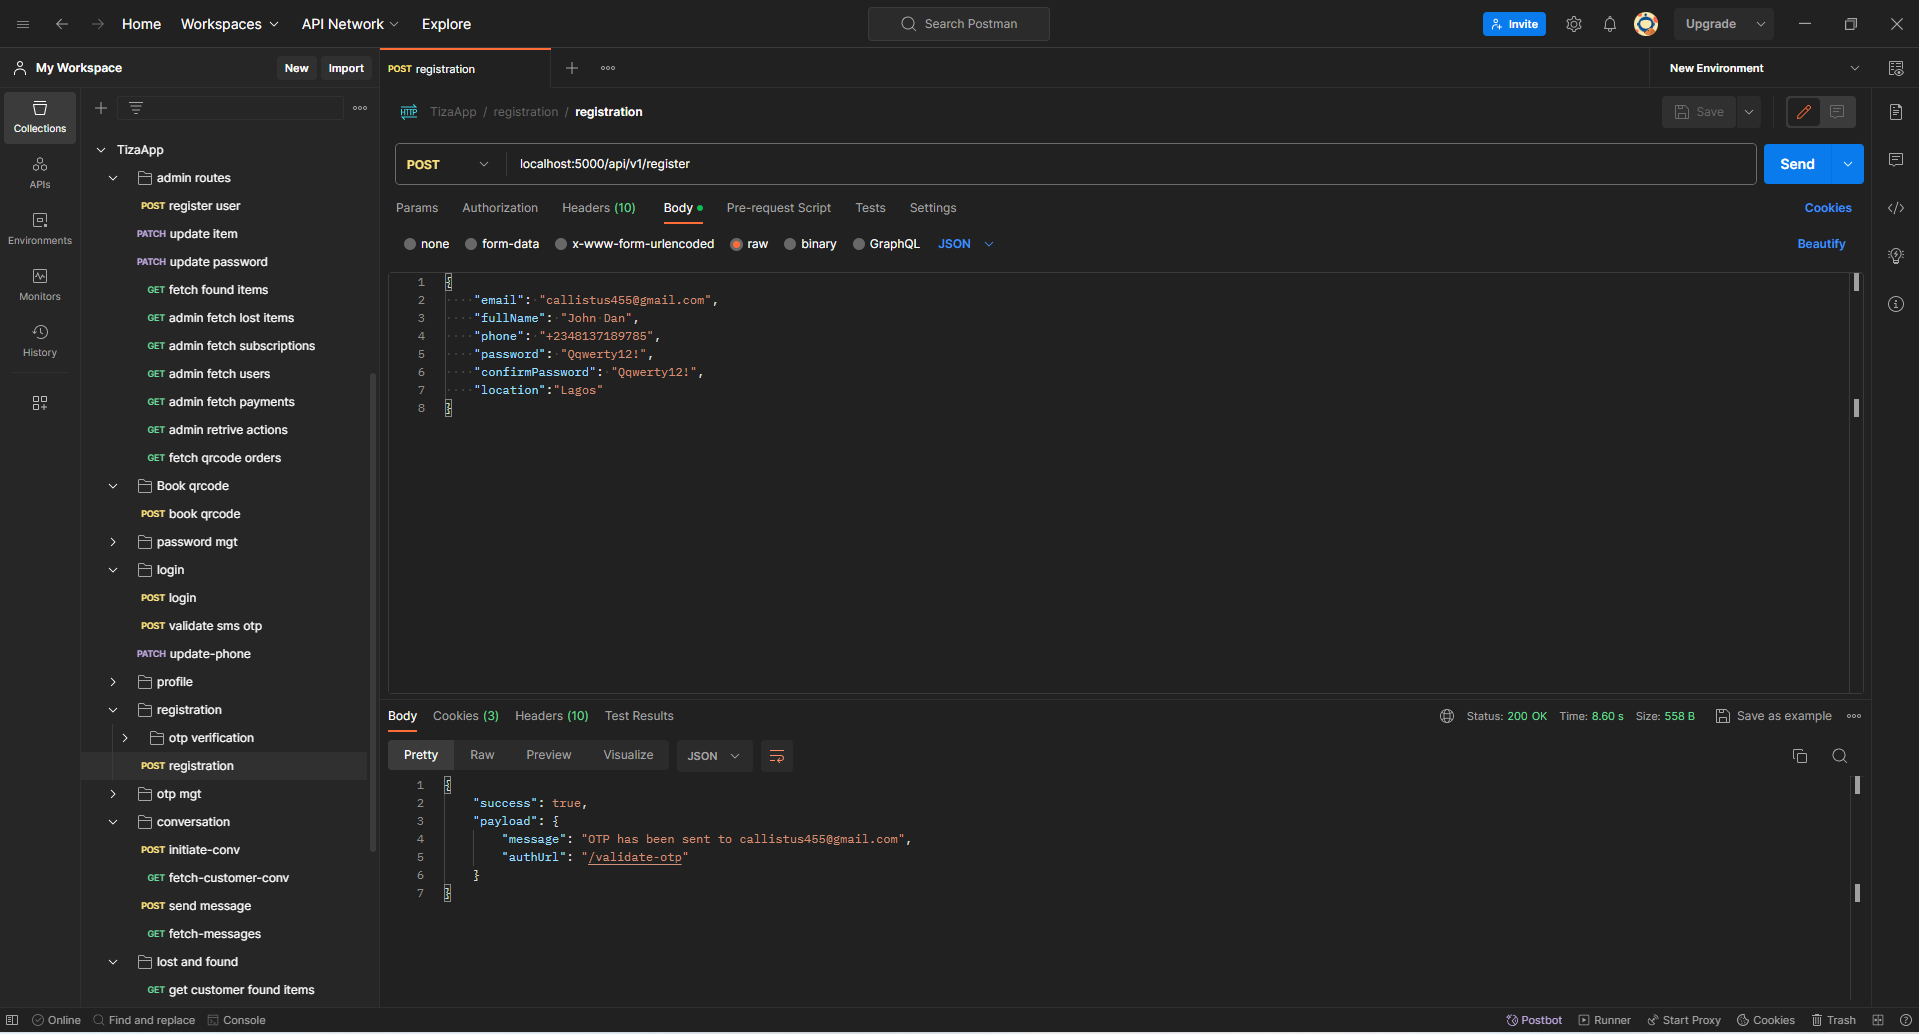Screen dimensions: 1919x1034
Task: Open settings gear icon in the header
Action: (1574, 24)
